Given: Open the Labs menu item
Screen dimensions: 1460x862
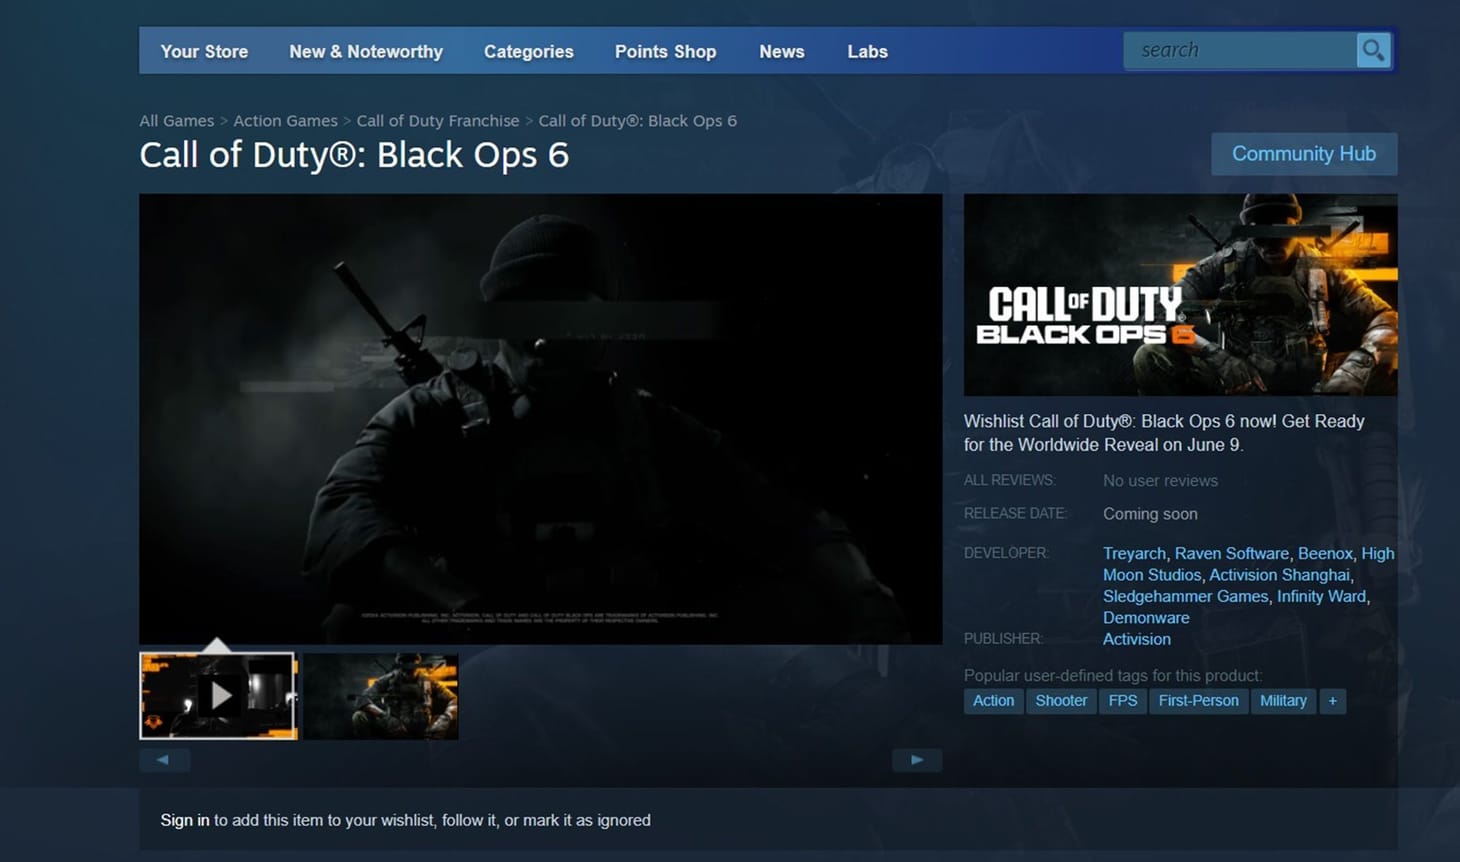Looking at the screenshot, I should [x=866, y=51].
